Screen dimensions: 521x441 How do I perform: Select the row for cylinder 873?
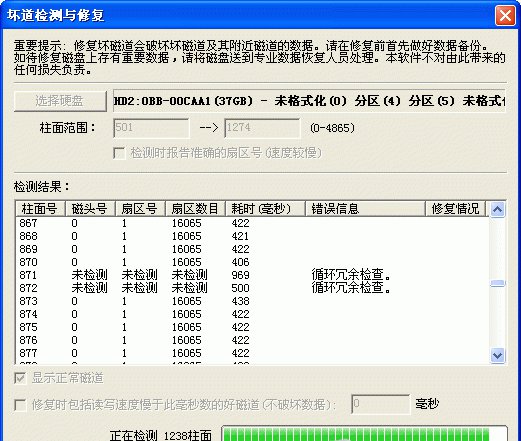tap(252, 301)
